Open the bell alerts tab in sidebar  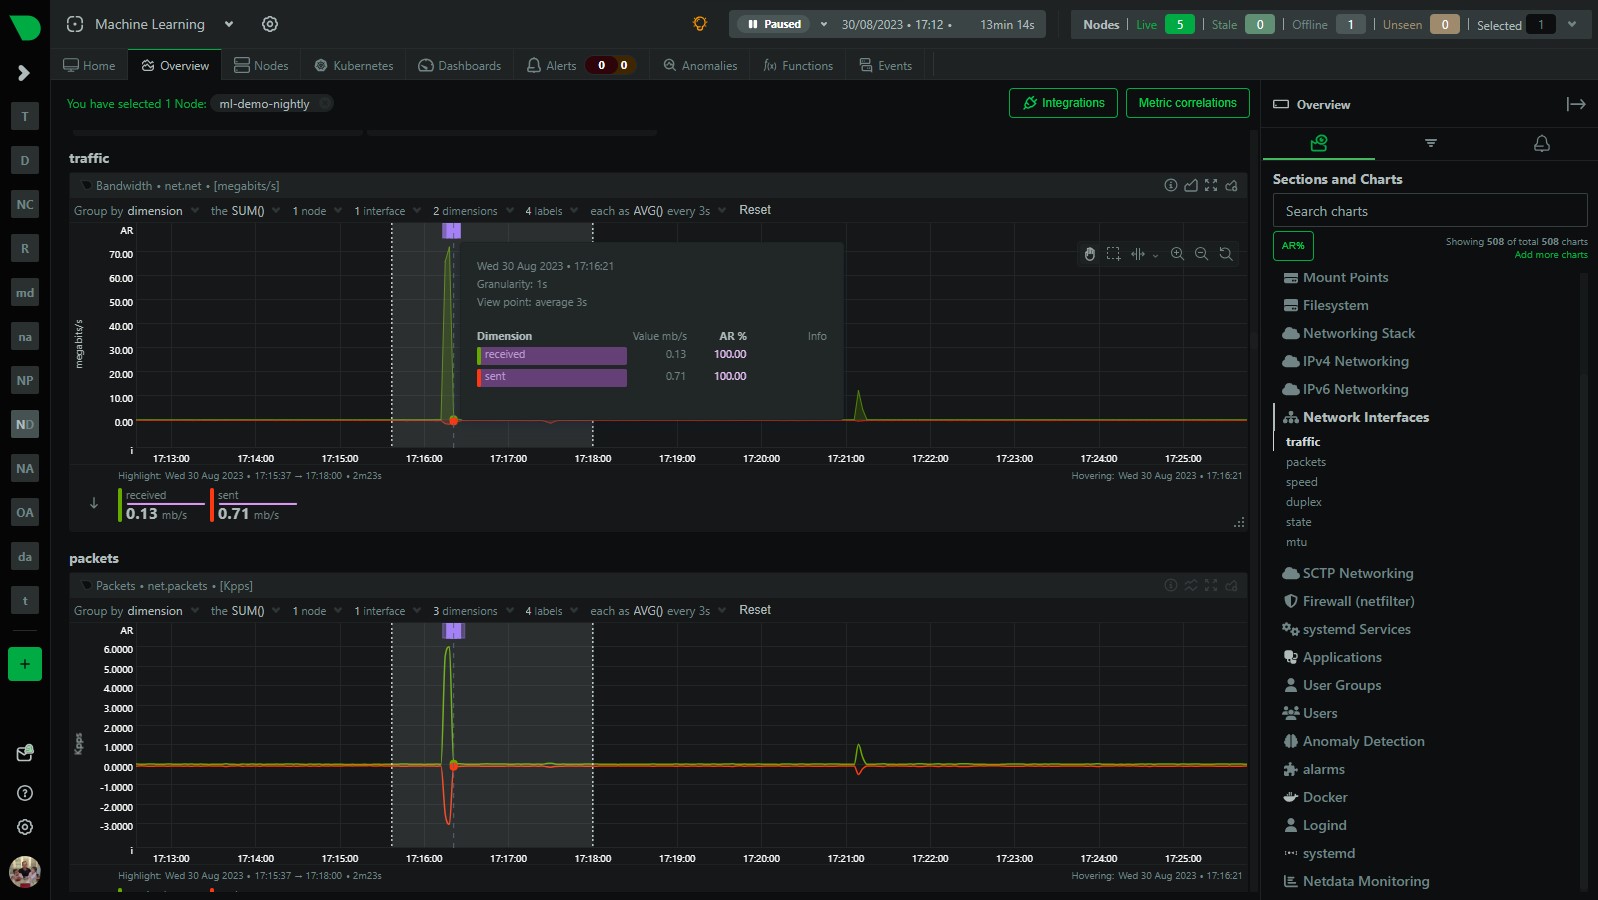pyautogui.click(x=1541, y=144)
